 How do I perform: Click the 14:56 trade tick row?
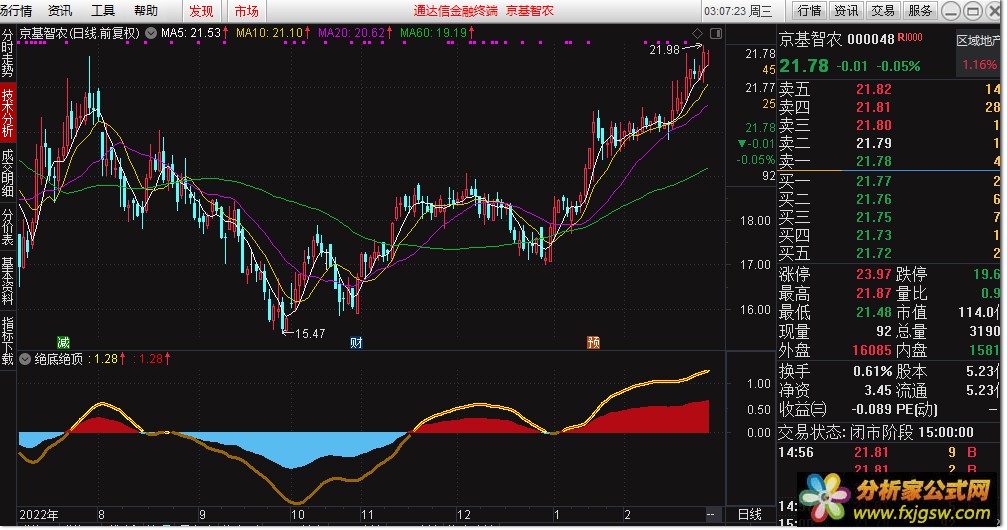coord(889,453)
